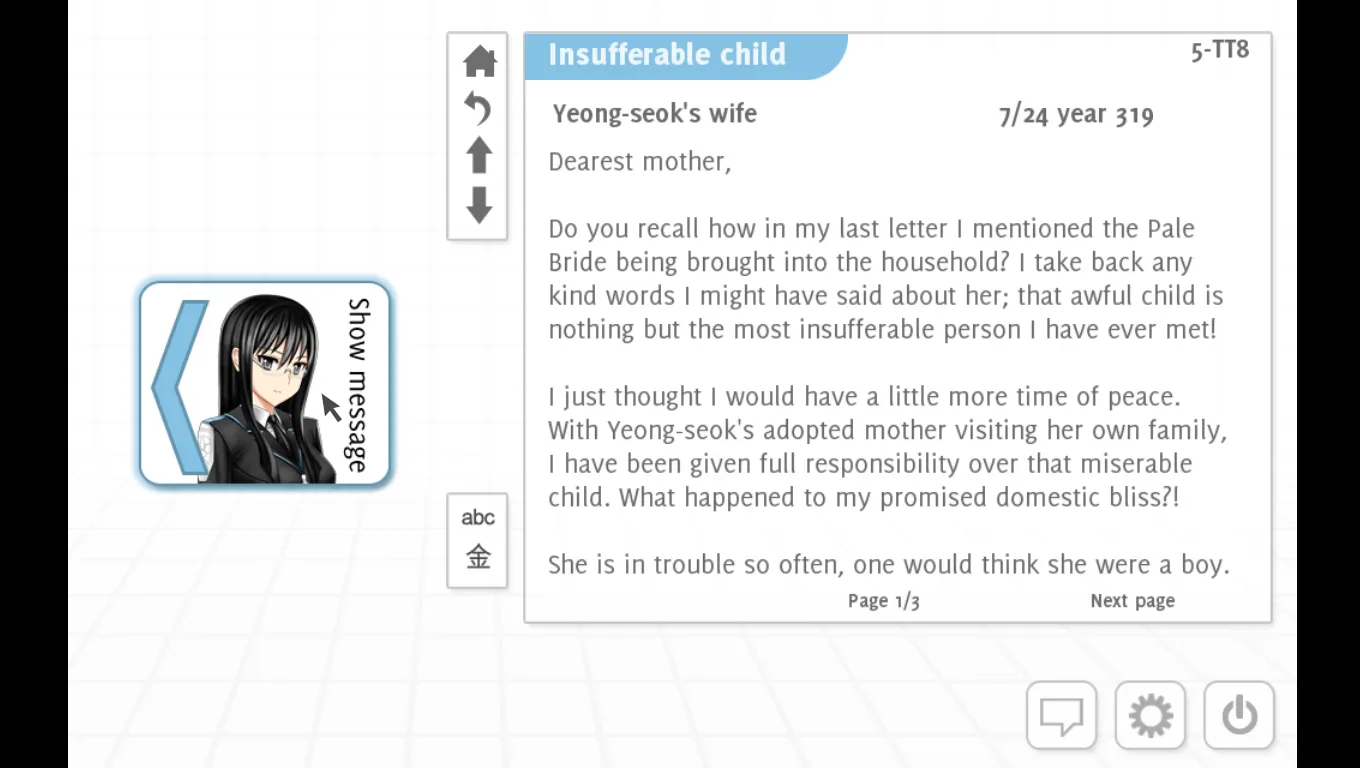Click the Dearest mother greeting line

coord(640,162)
